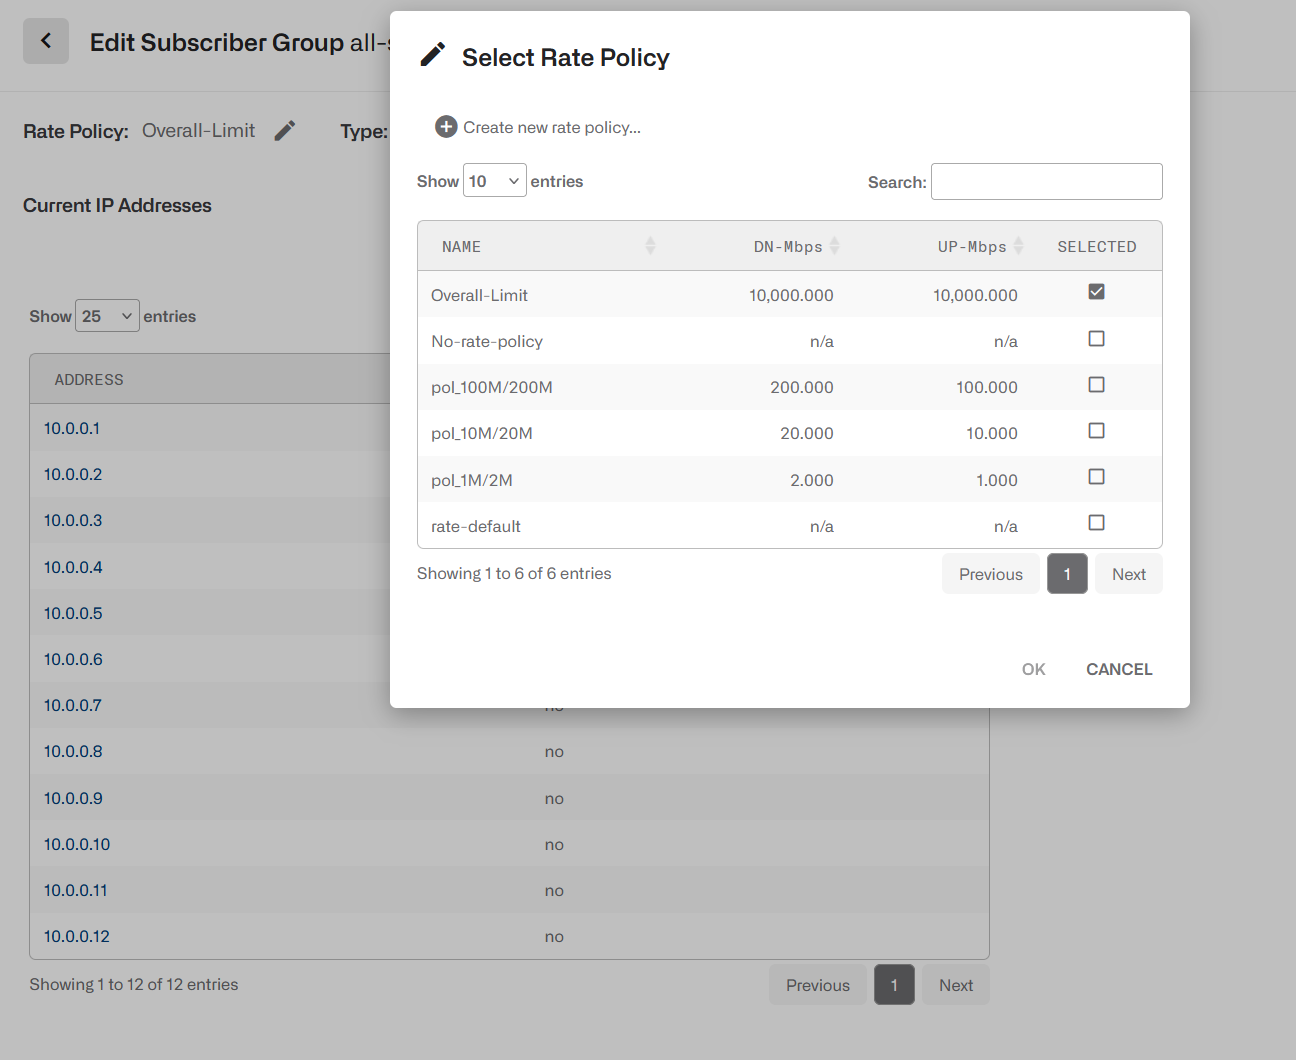This screenshot has width=1296, height=1060.
Task: Click IP address 10.0.0.6
Action: click(x=73, y=659)
